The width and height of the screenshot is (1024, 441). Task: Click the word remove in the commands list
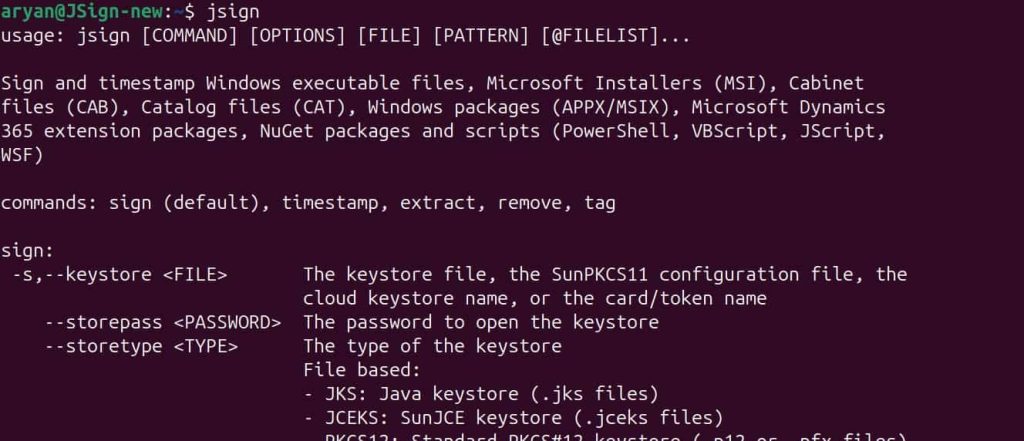click(x=530, y=203)
